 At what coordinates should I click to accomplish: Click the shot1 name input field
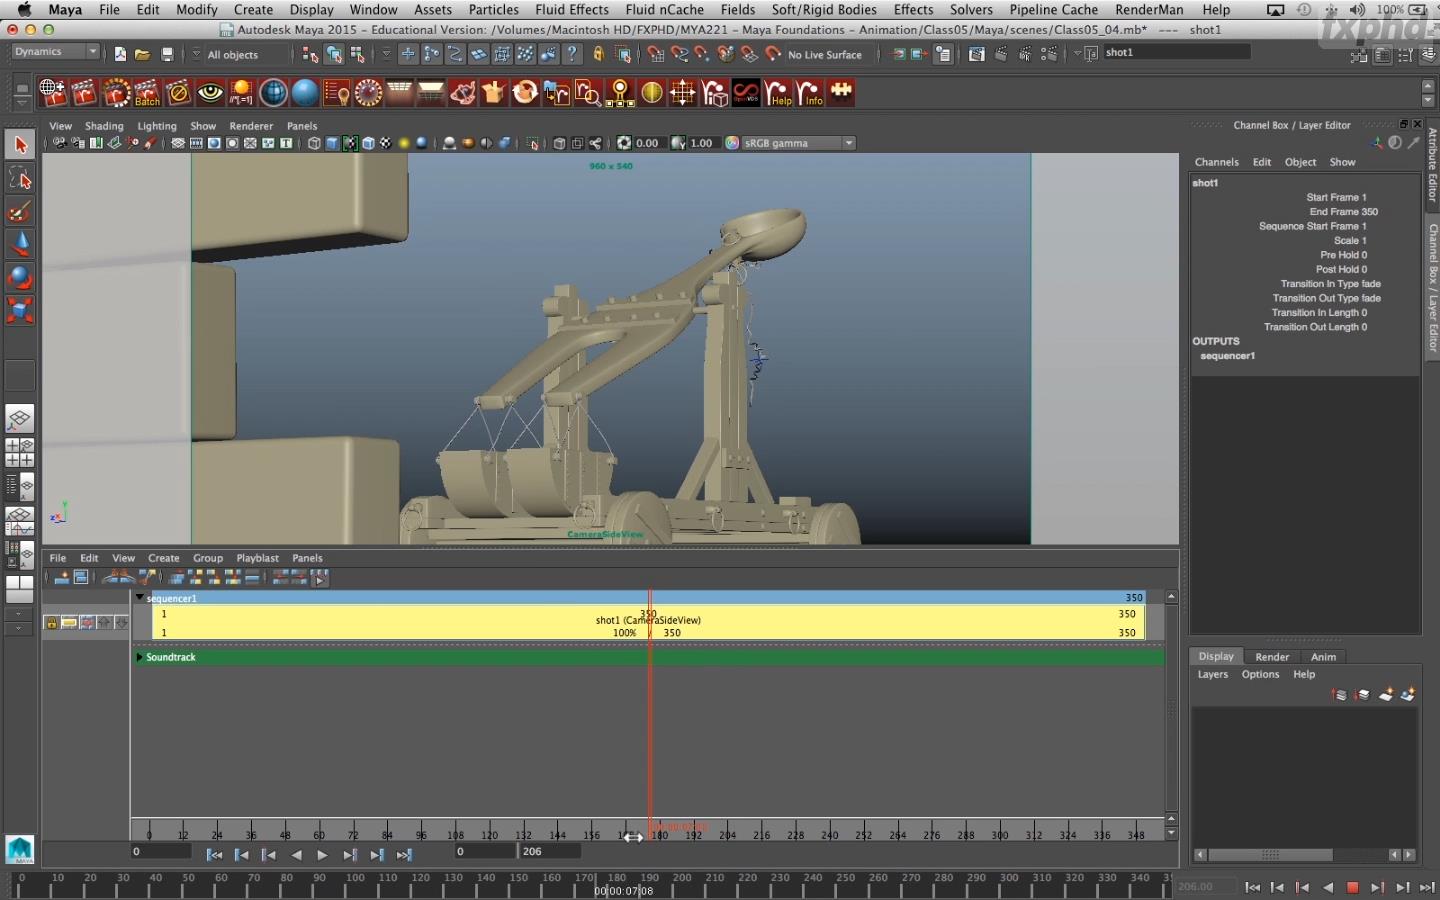[1176, 52]
